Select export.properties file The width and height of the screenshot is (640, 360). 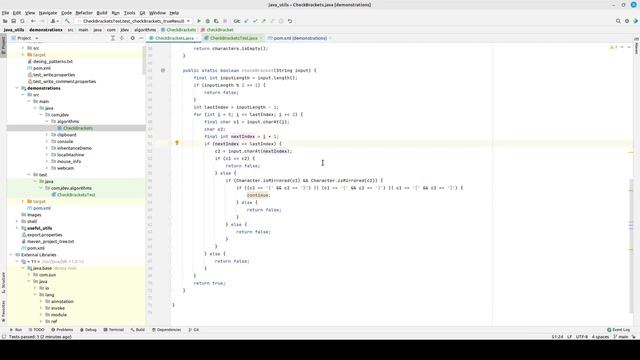tap(44, 235)
